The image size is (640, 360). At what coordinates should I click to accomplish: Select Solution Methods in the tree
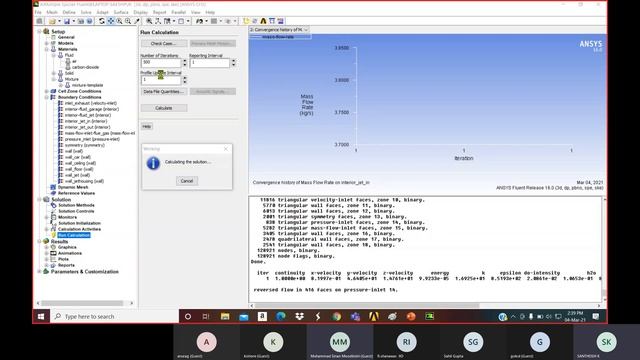pos(76,205)
